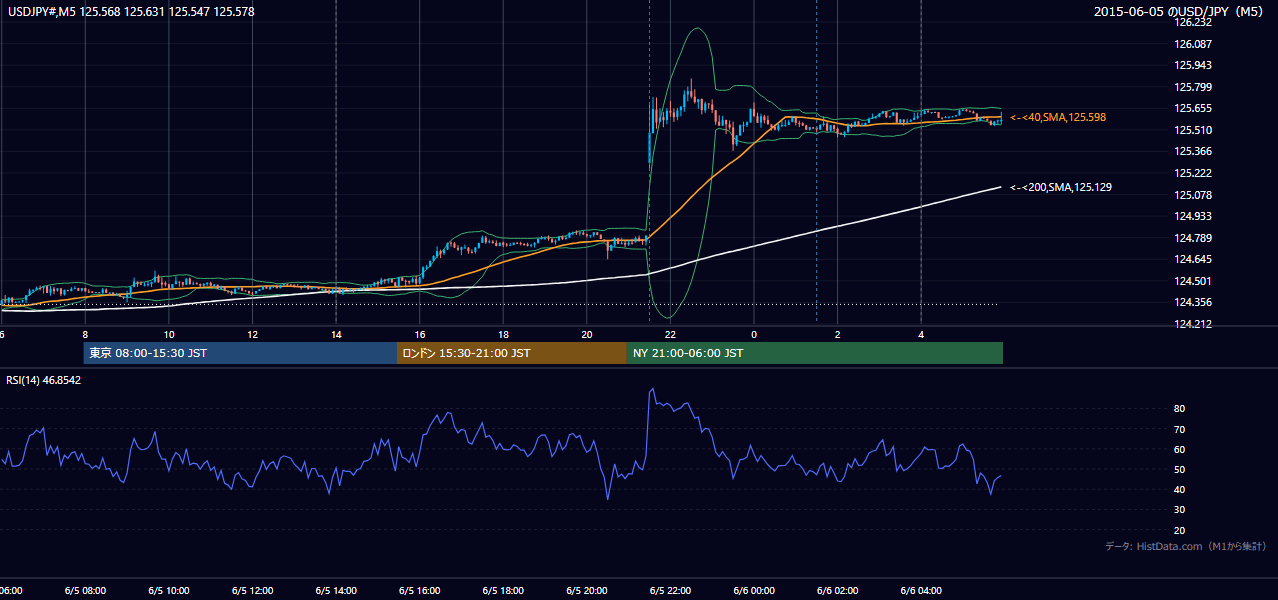
Task: Click price axis value 124.789
Action: pyautogui.click(x=1194, y=238)
